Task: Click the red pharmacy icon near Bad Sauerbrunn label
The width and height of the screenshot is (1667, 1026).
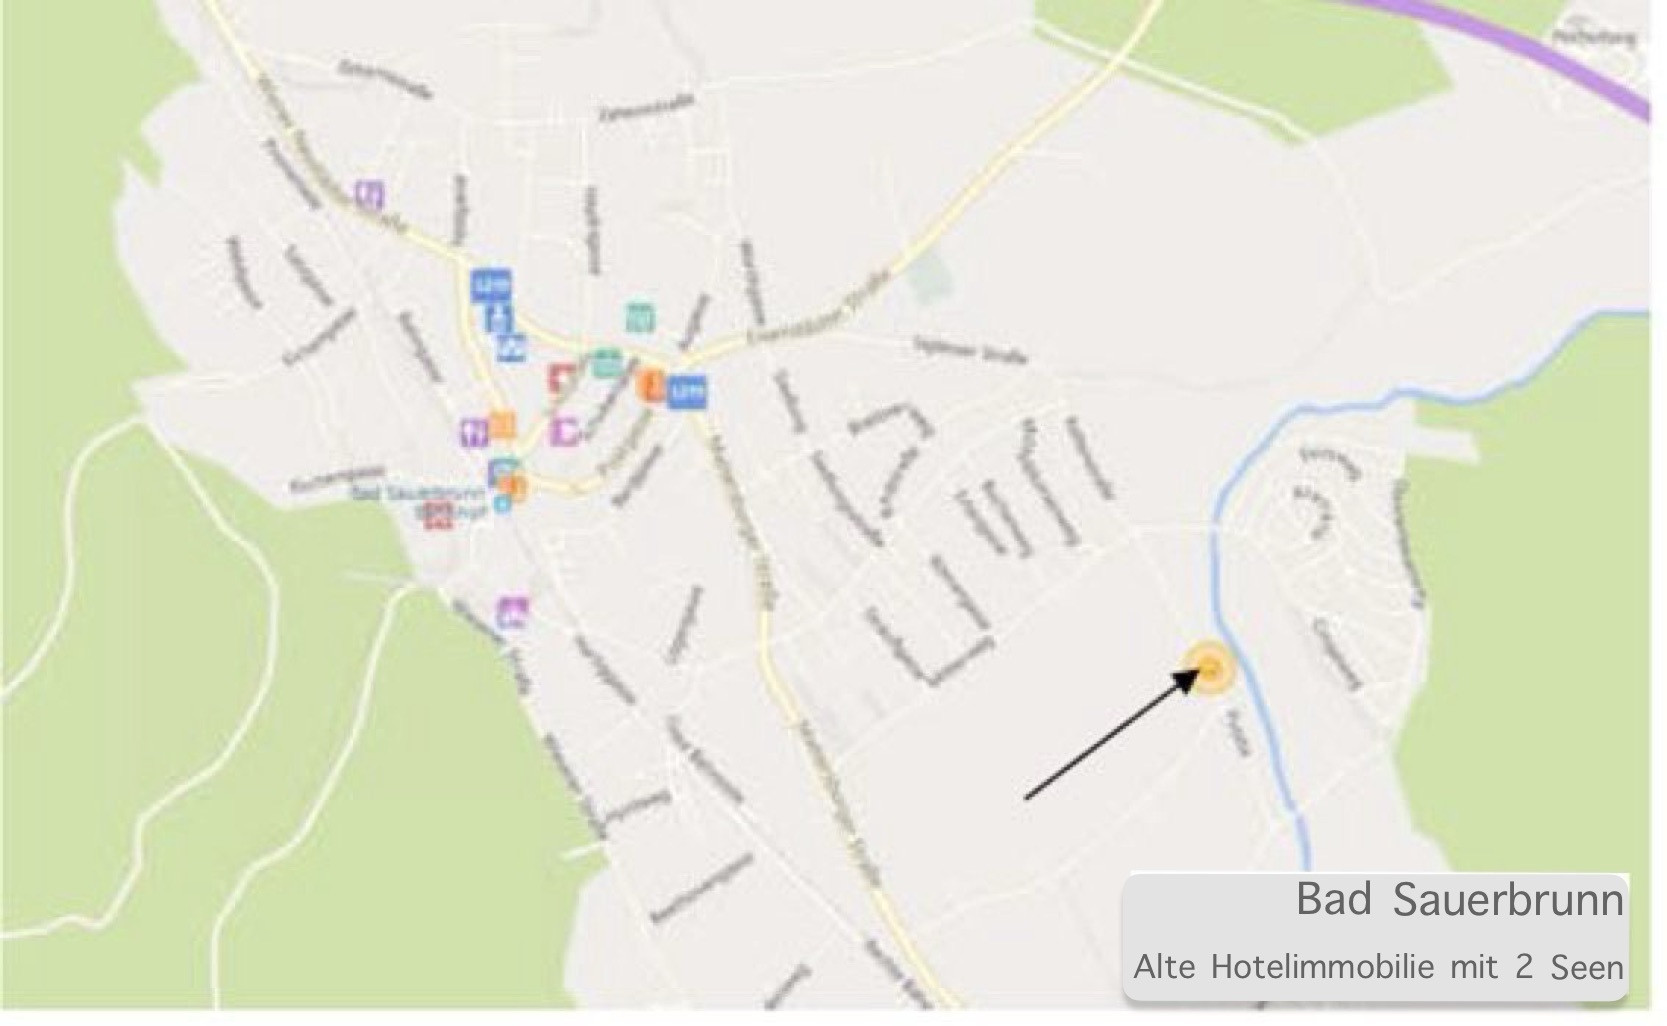Action: [x=439, y=515]
